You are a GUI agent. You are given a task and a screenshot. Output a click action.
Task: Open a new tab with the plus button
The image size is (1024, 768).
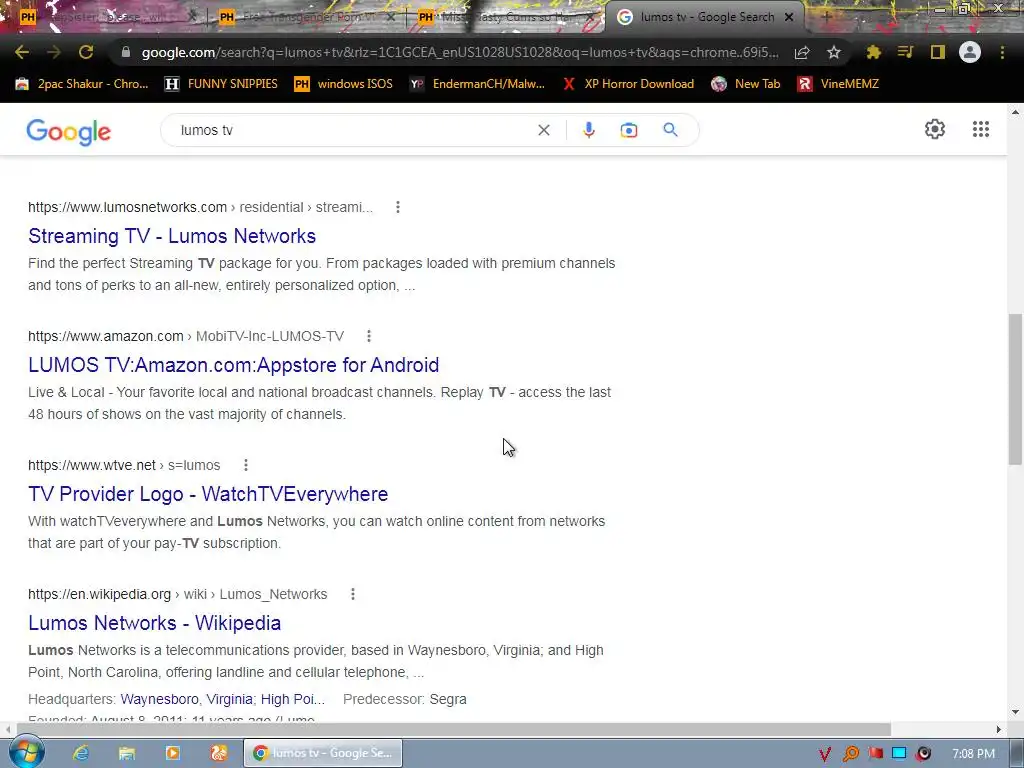826,17
